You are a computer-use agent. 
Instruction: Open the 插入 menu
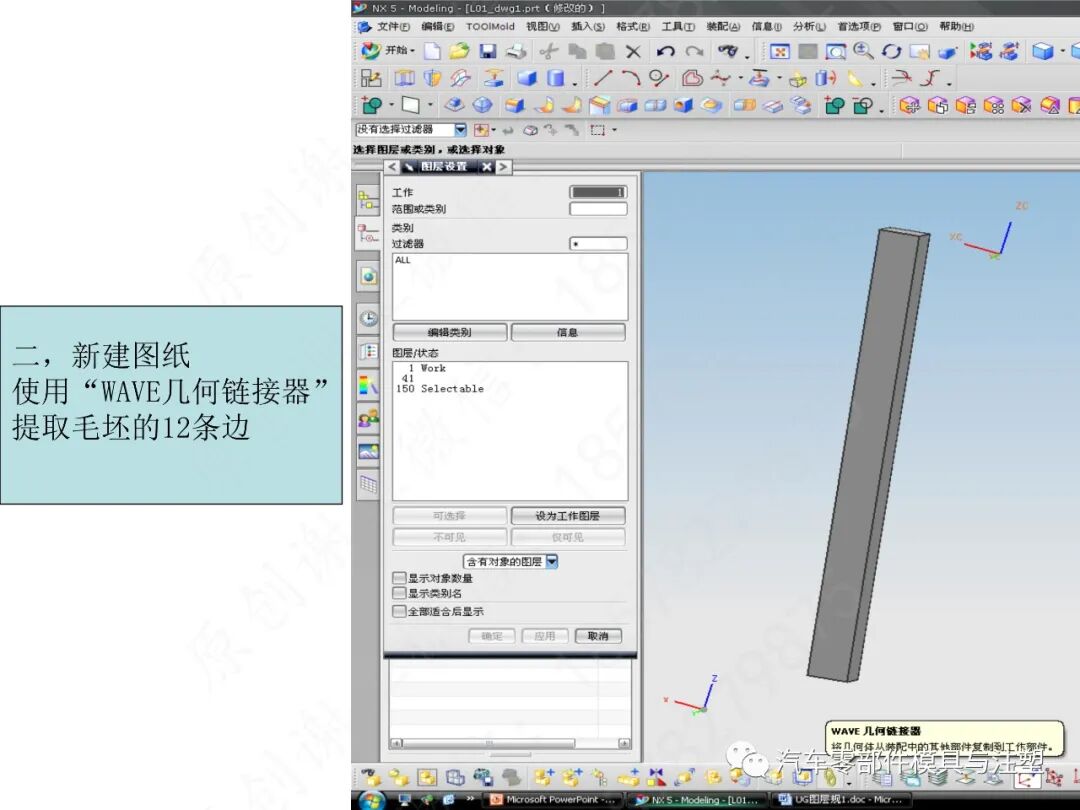tap(587, 27)
